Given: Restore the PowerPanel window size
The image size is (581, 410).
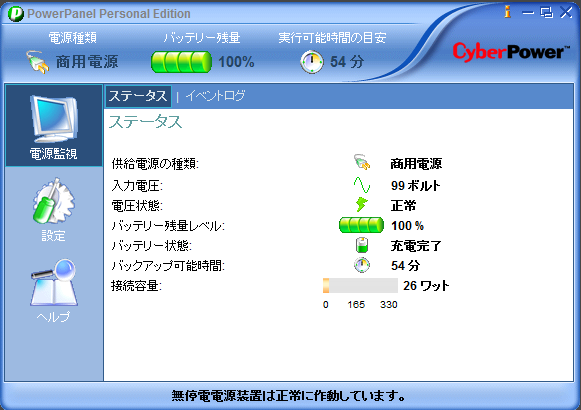Looking at the screenshot, I should point(547,12).
